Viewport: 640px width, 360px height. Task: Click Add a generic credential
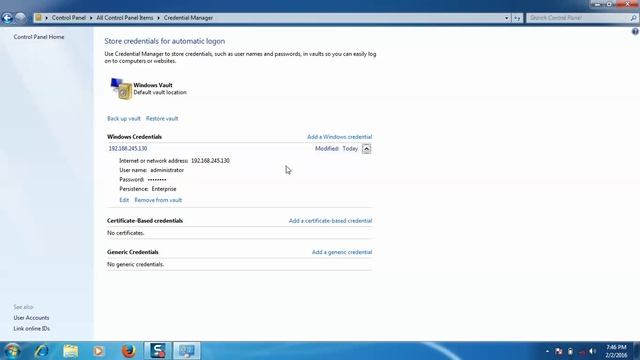pos(342,252)
